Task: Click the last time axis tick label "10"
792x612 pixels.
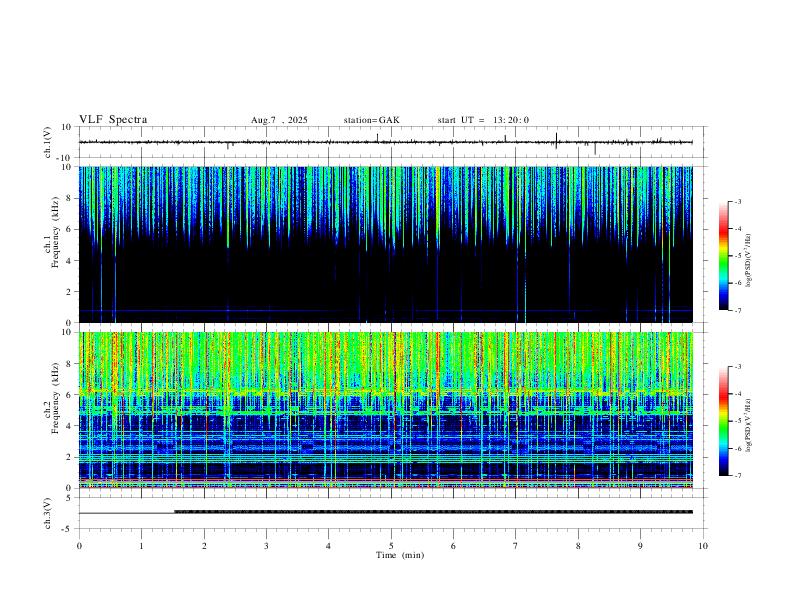Action: tap(703, 546)
